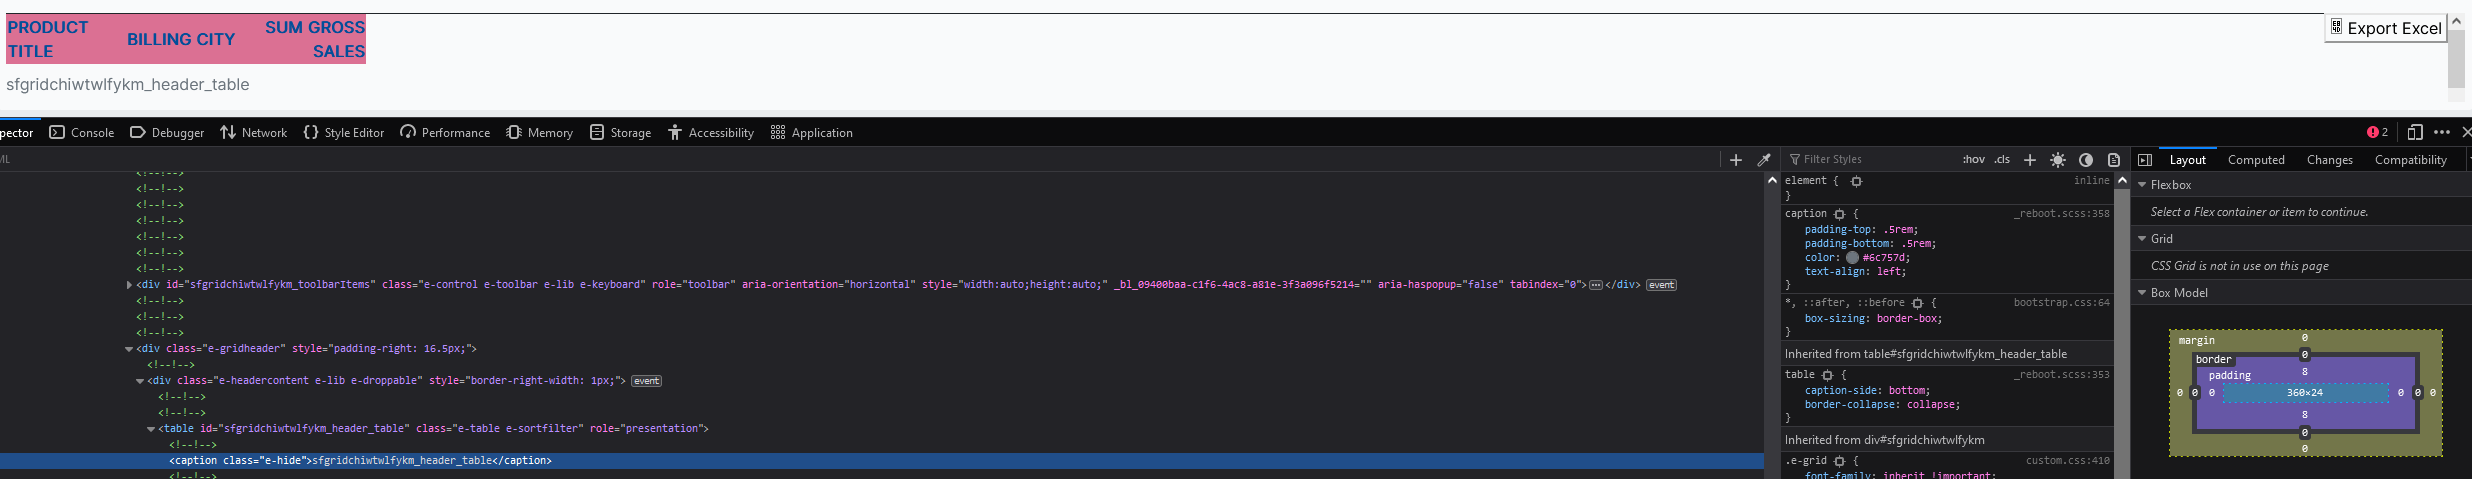
Task: Open the Network panel tab
Action: 254,133
